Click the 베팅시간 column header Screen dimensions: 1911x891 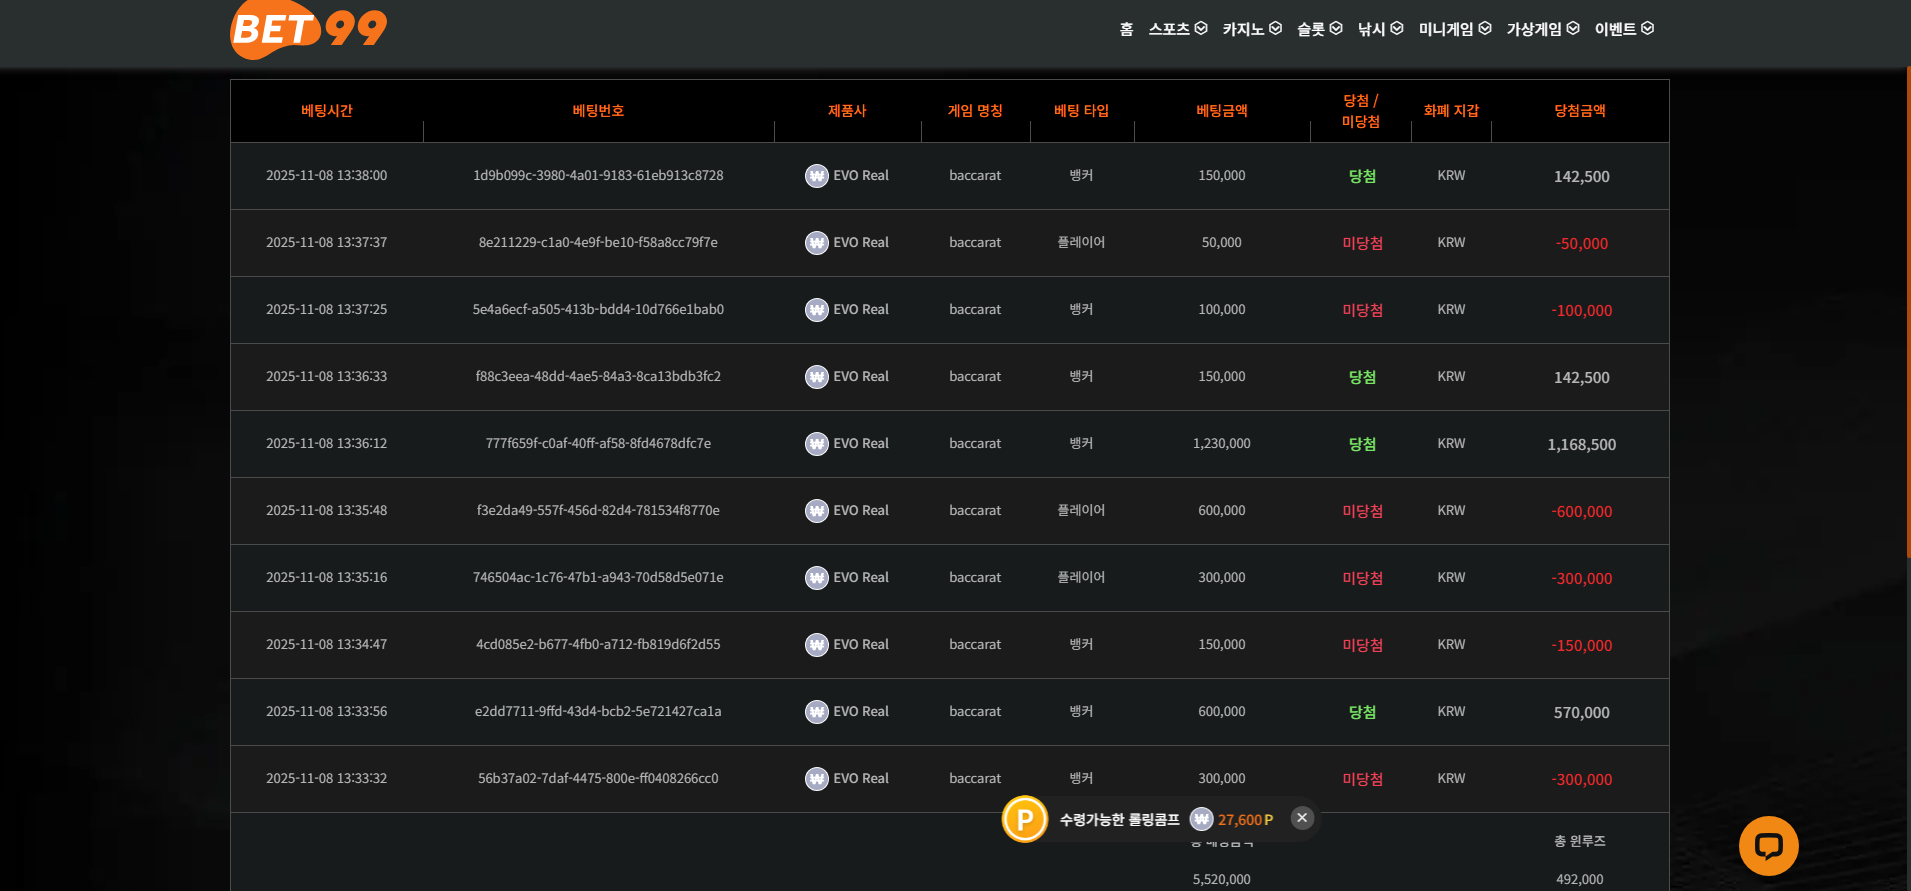point(327,111)
